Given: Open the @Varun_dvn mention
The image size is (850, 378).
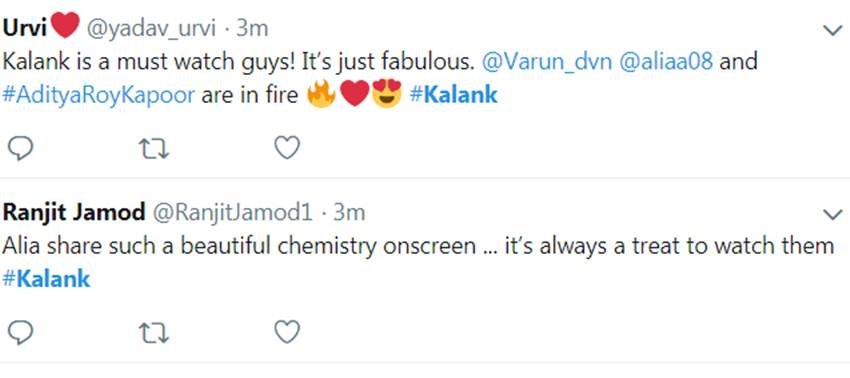Looking at the screenshot, I should pyautogui.click(x=546, y=62).
